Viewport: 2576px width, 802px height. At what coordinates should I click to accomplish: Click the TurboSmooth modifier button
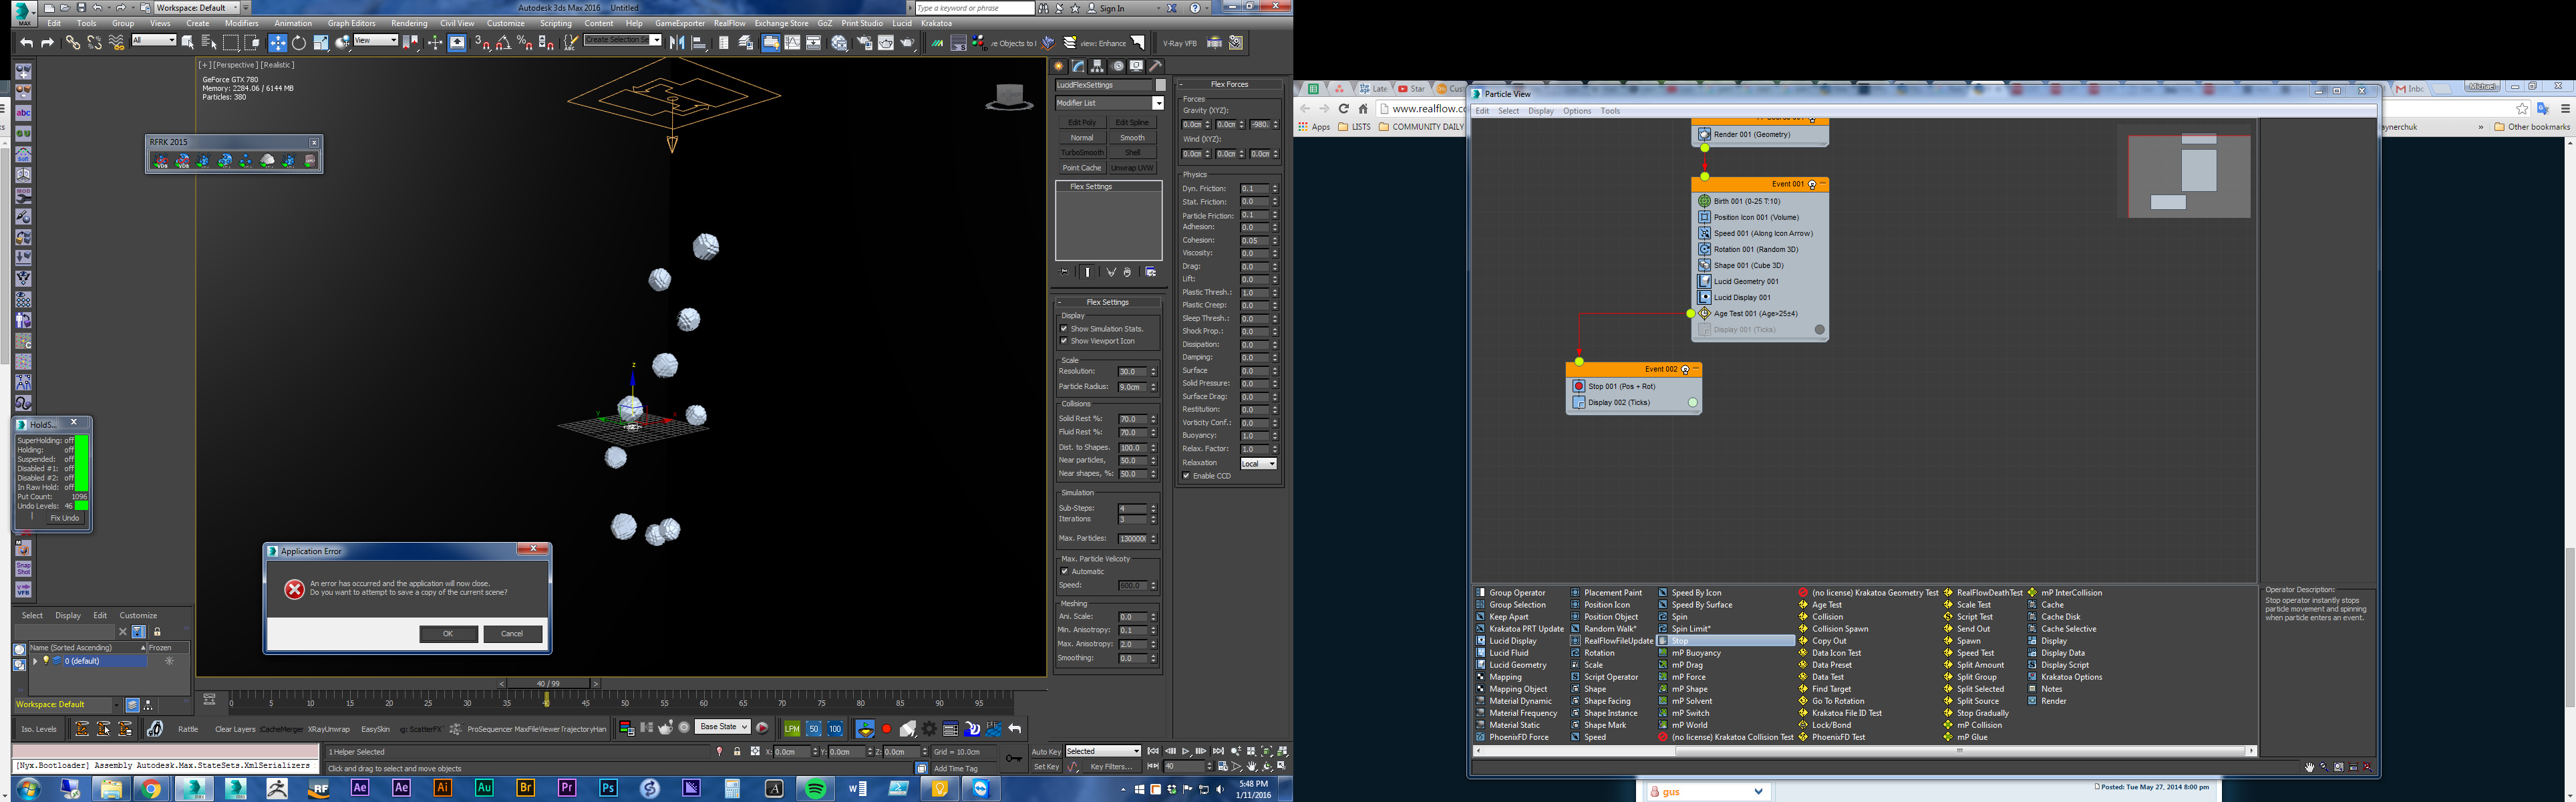coord(1082,153)
